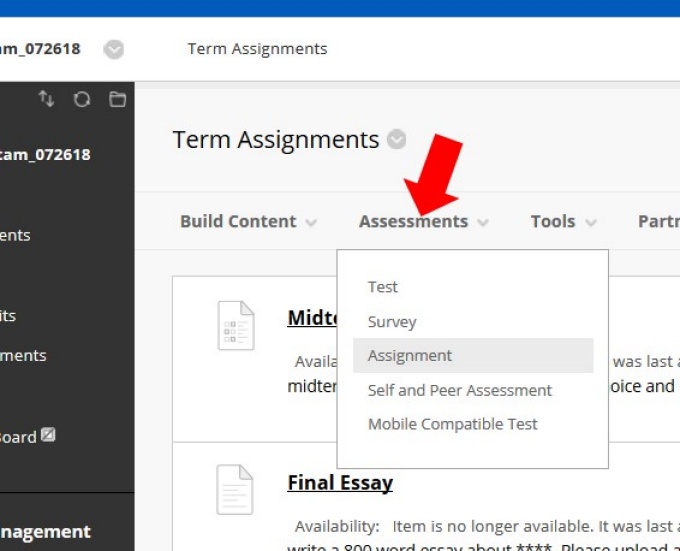Choose Mobile Compatible Test menu entry
This screenshot has width=680, height=551.
click(453, 424)
